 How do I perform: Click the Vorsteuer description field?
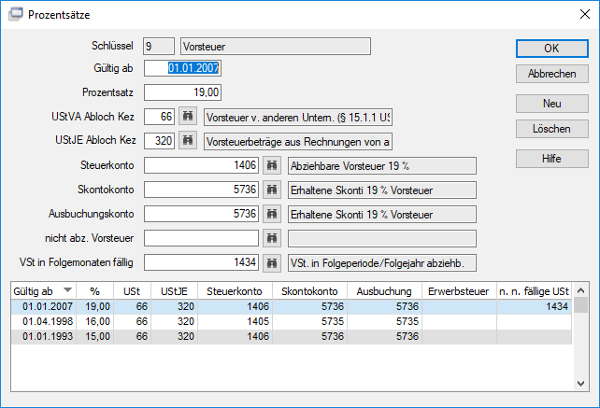pos(276,46)
